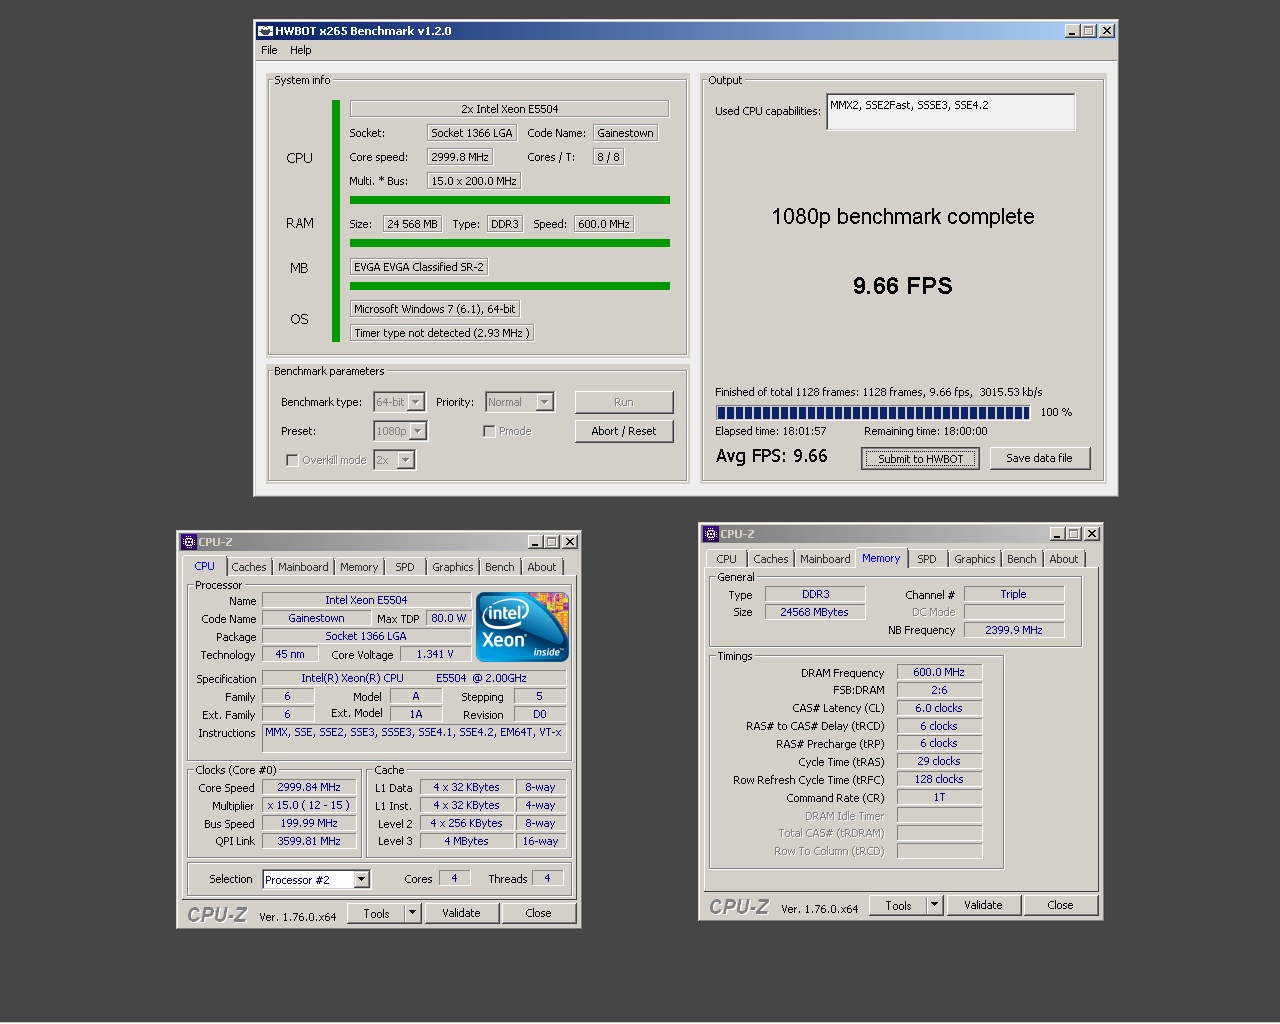Switch to Graphics tab in right CPU-Z window

(x=975, y=559)
